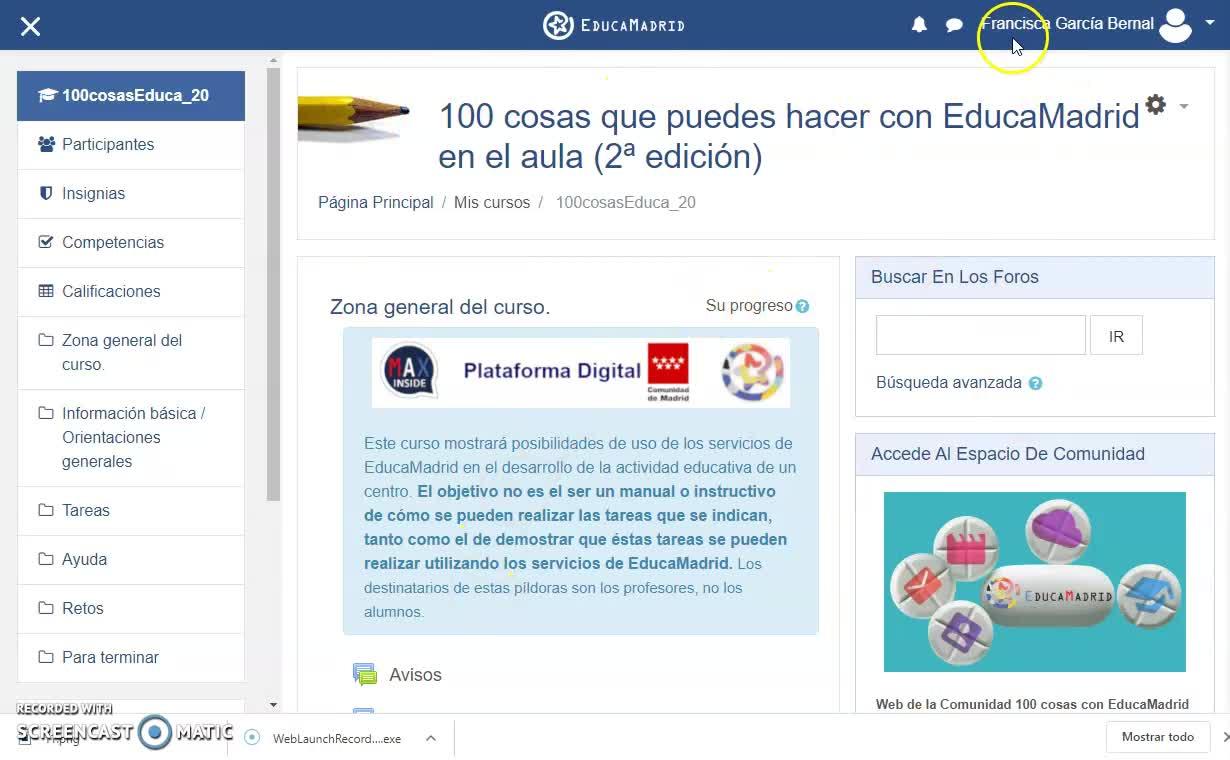Open Participantes in the sidebar

click(131, 145)
